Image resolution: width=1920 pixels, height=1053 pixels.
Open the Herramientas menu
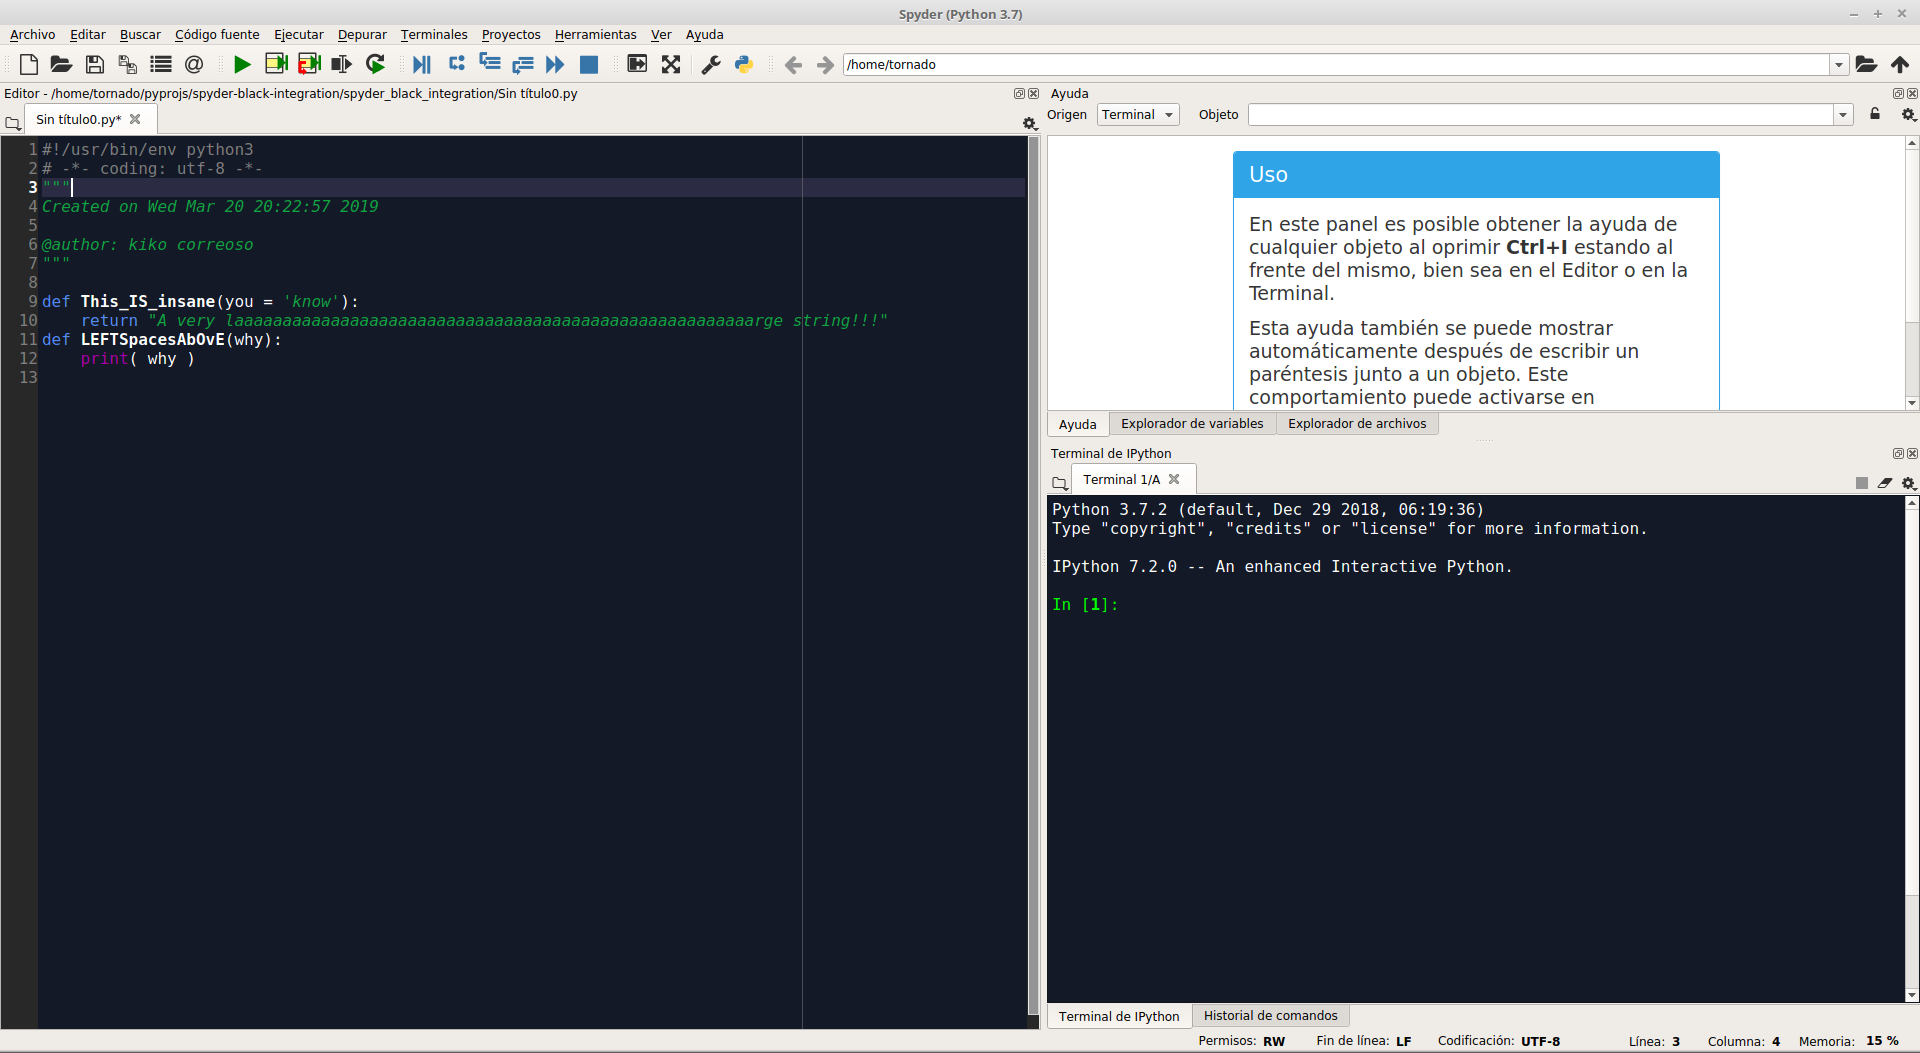(x=596, y=35)
